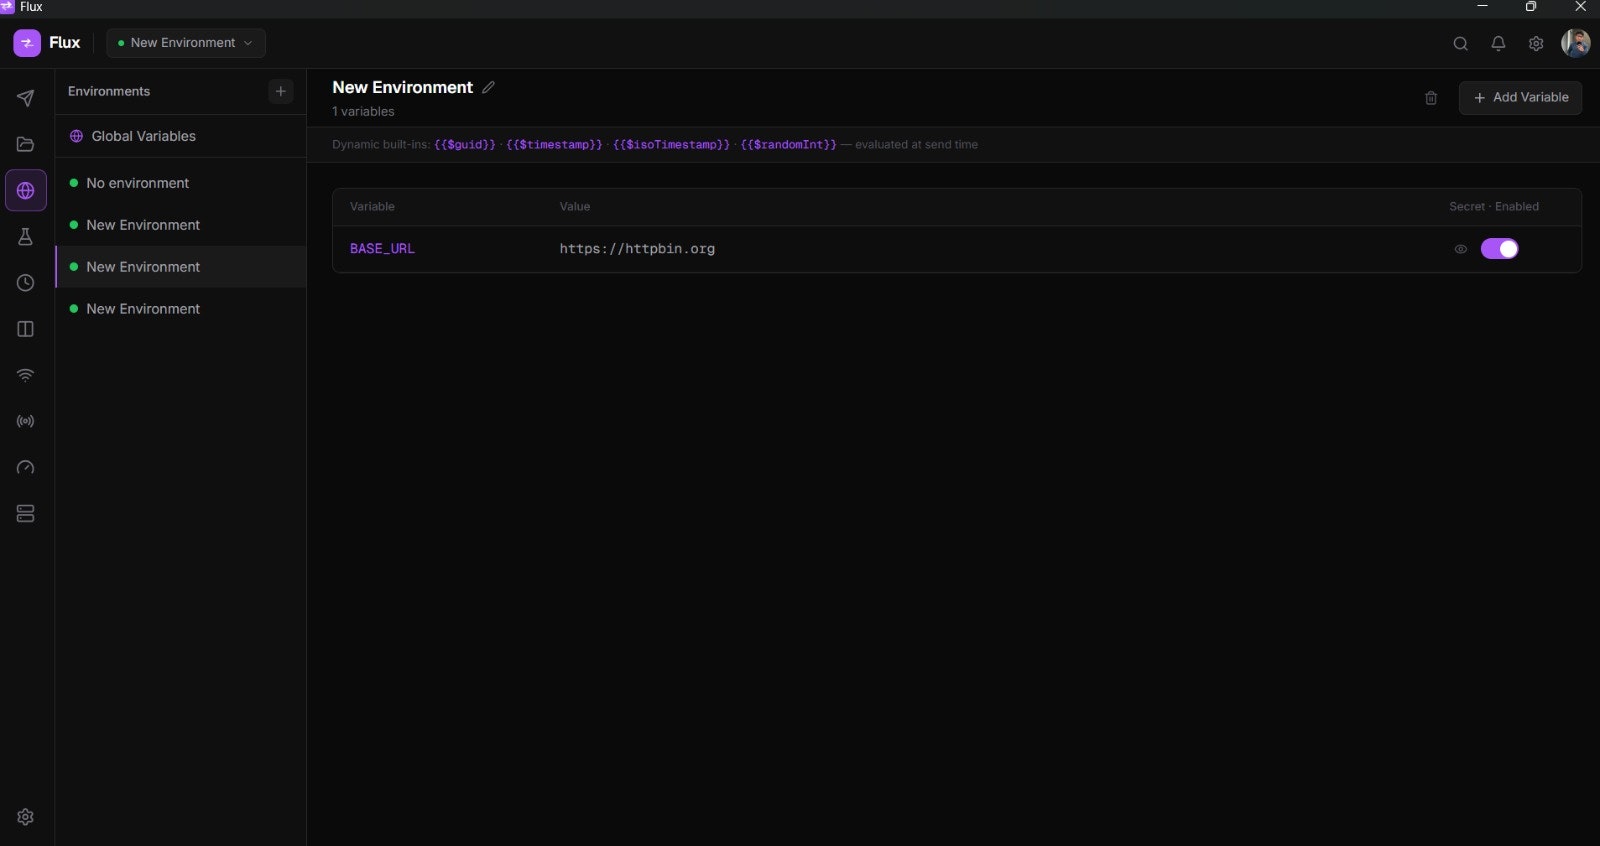The width and height of the screenshot is (1600, 846).
Task: Click the {{$timestamp}} built-in chip
Action: (x=554, y=145)
